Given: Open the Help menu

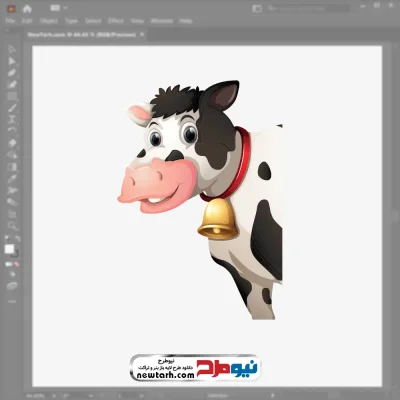Looking at the screenshot, I should (186, 21).
